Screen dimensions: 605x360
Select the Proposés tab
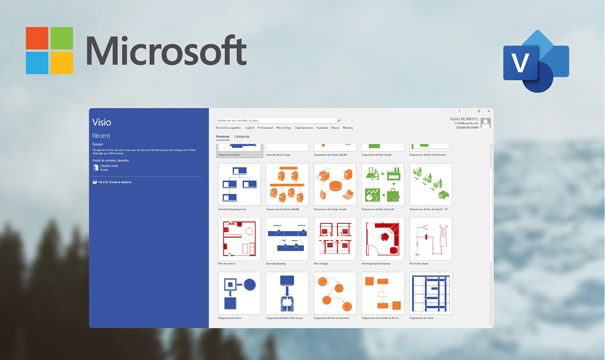tap(223, 137)
